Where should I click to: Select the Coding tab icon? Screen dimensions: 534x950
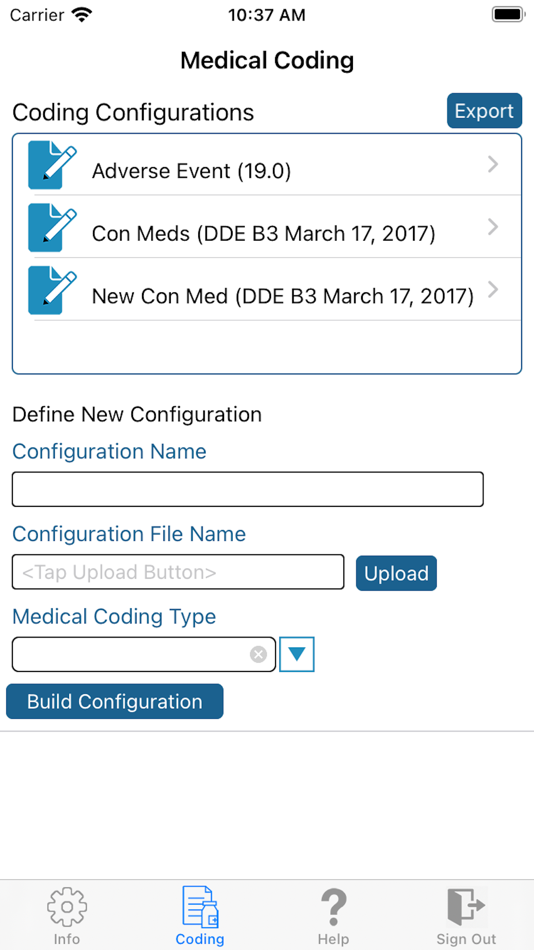[x=200, y=906]
